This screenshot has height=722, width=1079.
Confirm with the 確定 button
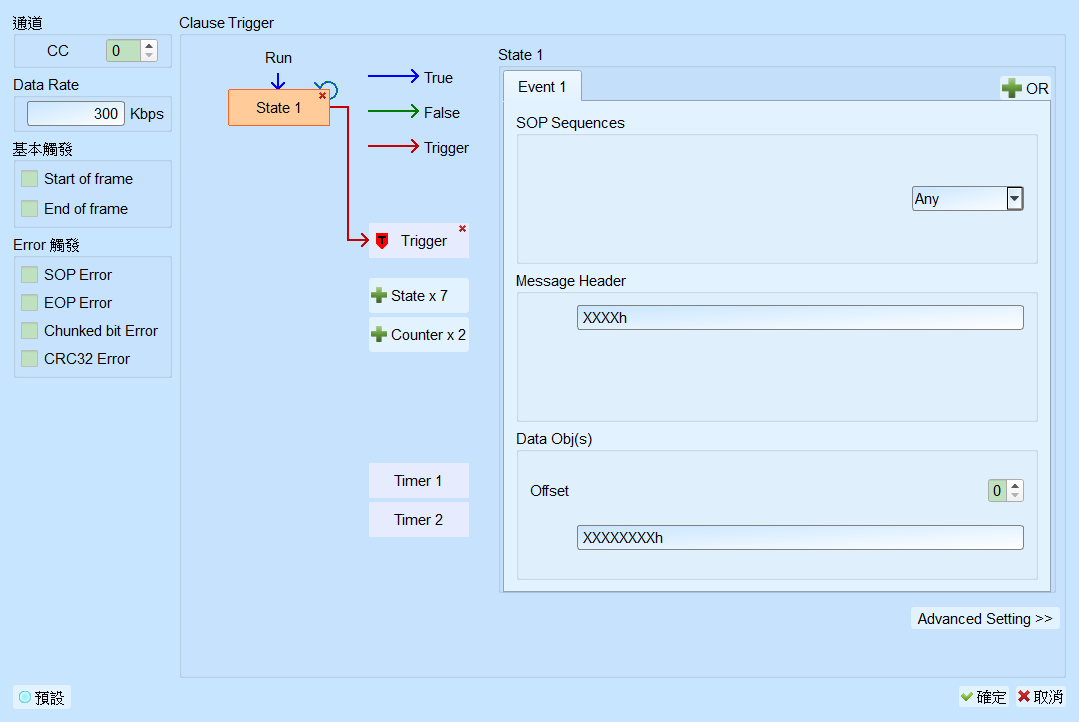(x=983, y=697)
